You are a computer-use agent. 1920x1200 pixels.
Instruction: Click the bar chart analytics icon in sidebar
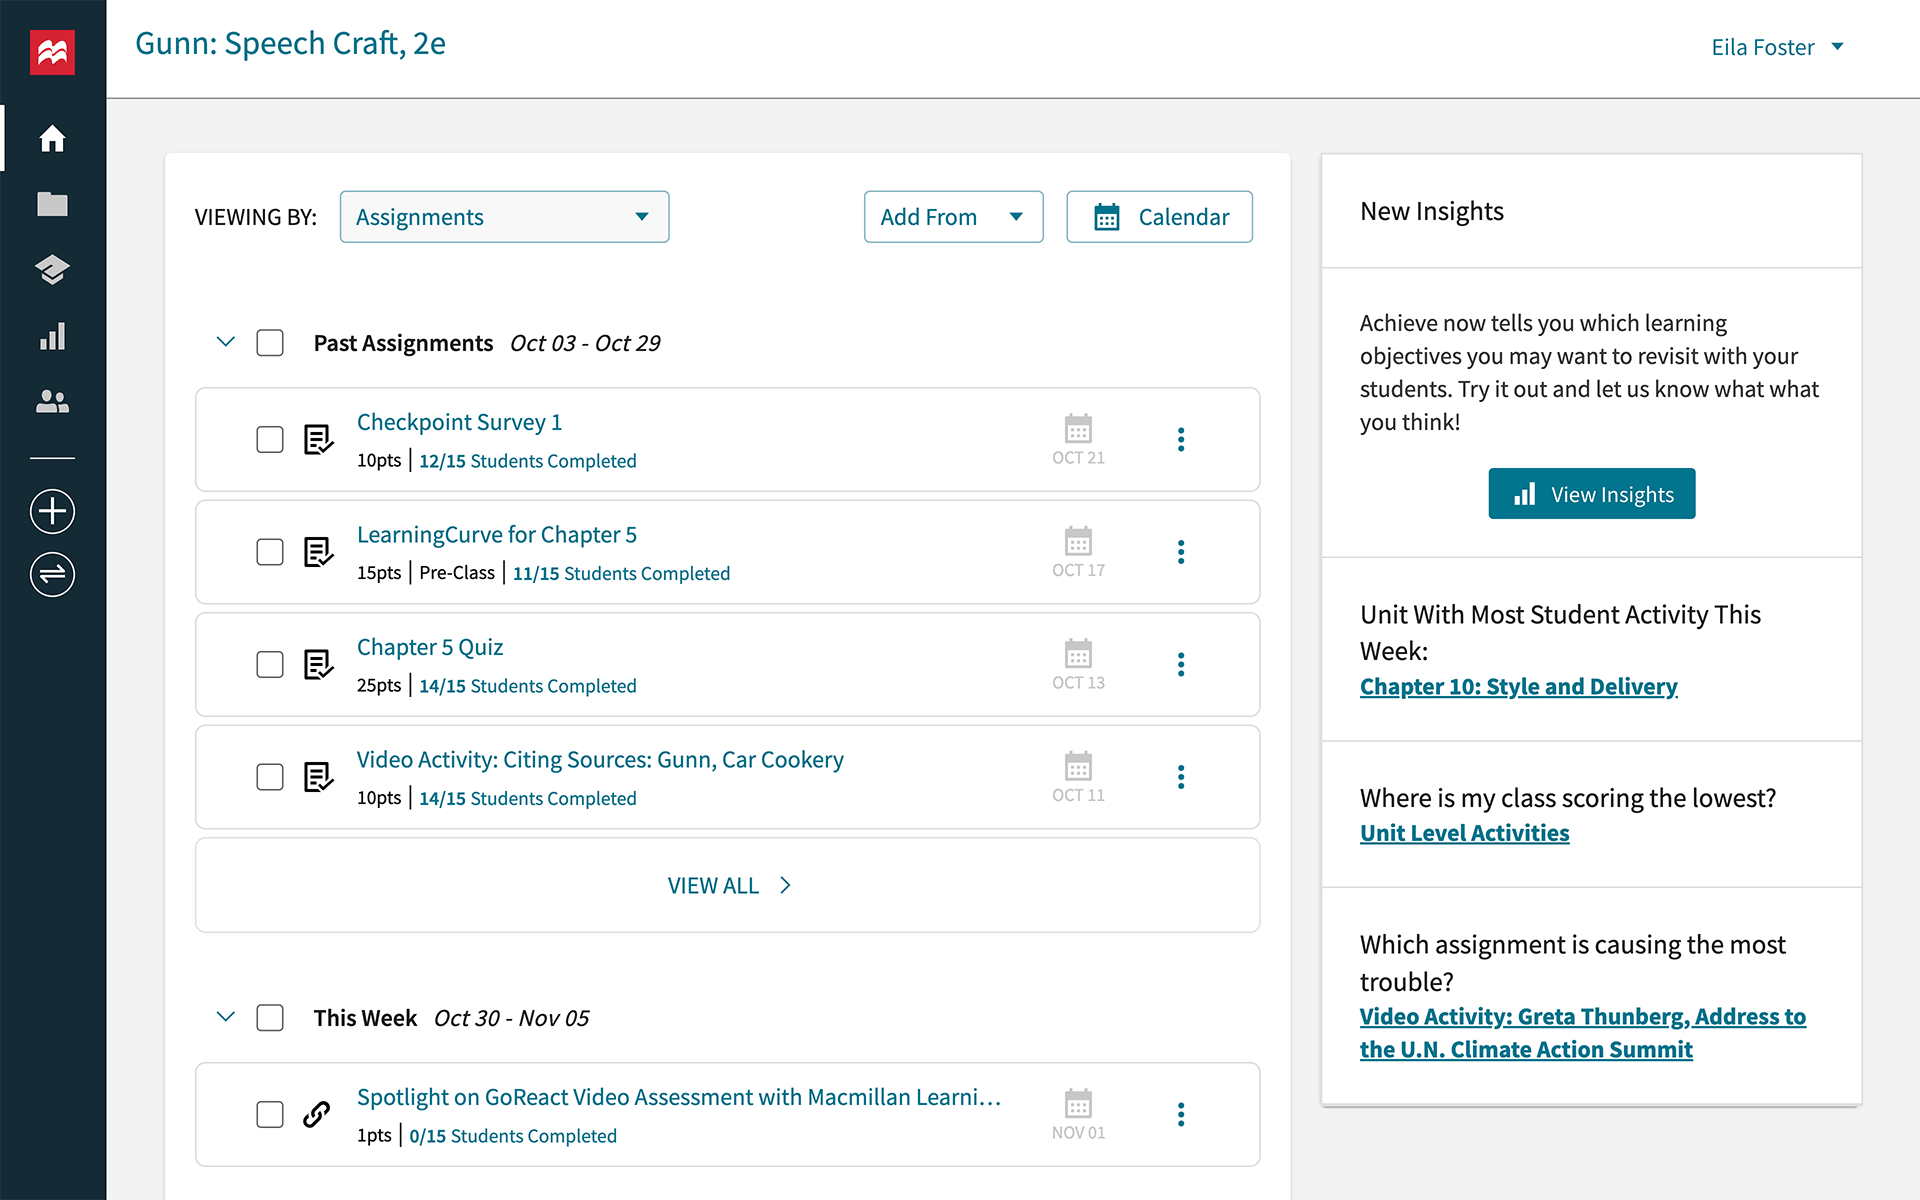53,336
